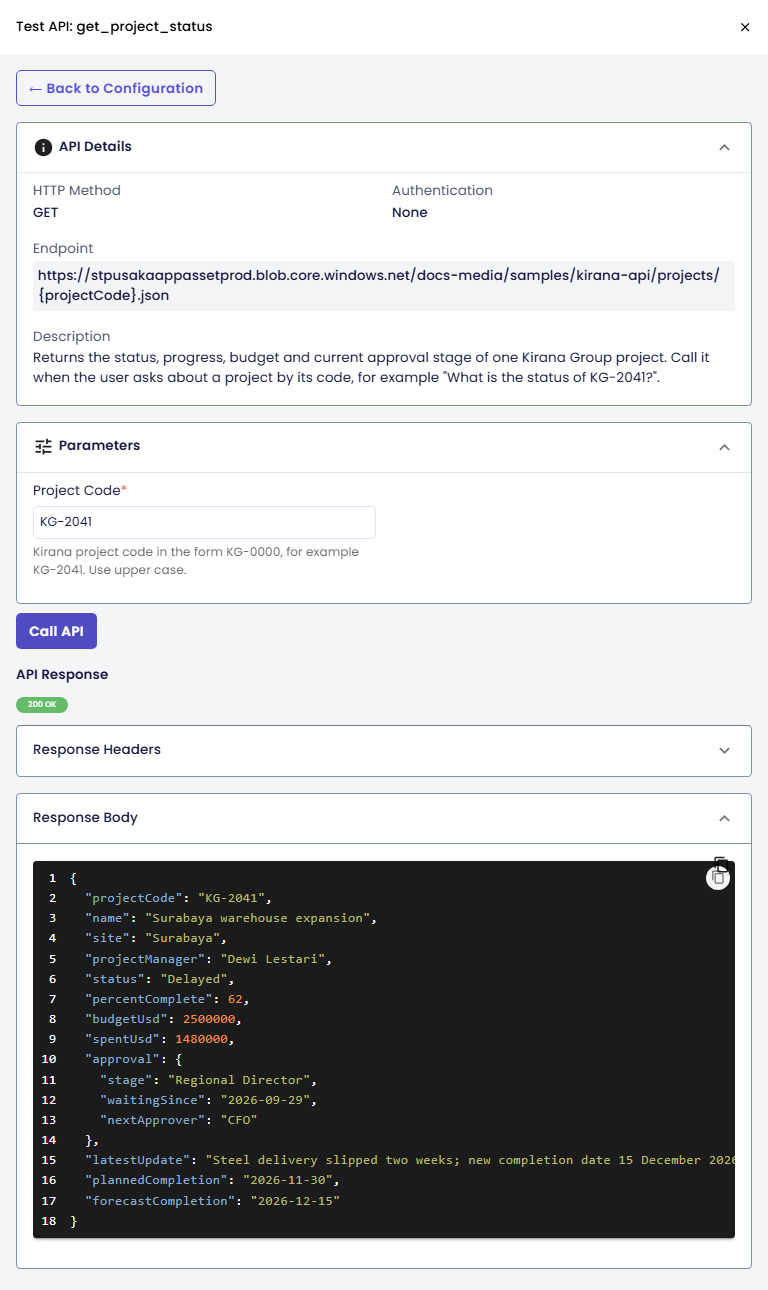Click the site "Surabaya" value
Screen dimensions: 768x1290
pos(182,938)
